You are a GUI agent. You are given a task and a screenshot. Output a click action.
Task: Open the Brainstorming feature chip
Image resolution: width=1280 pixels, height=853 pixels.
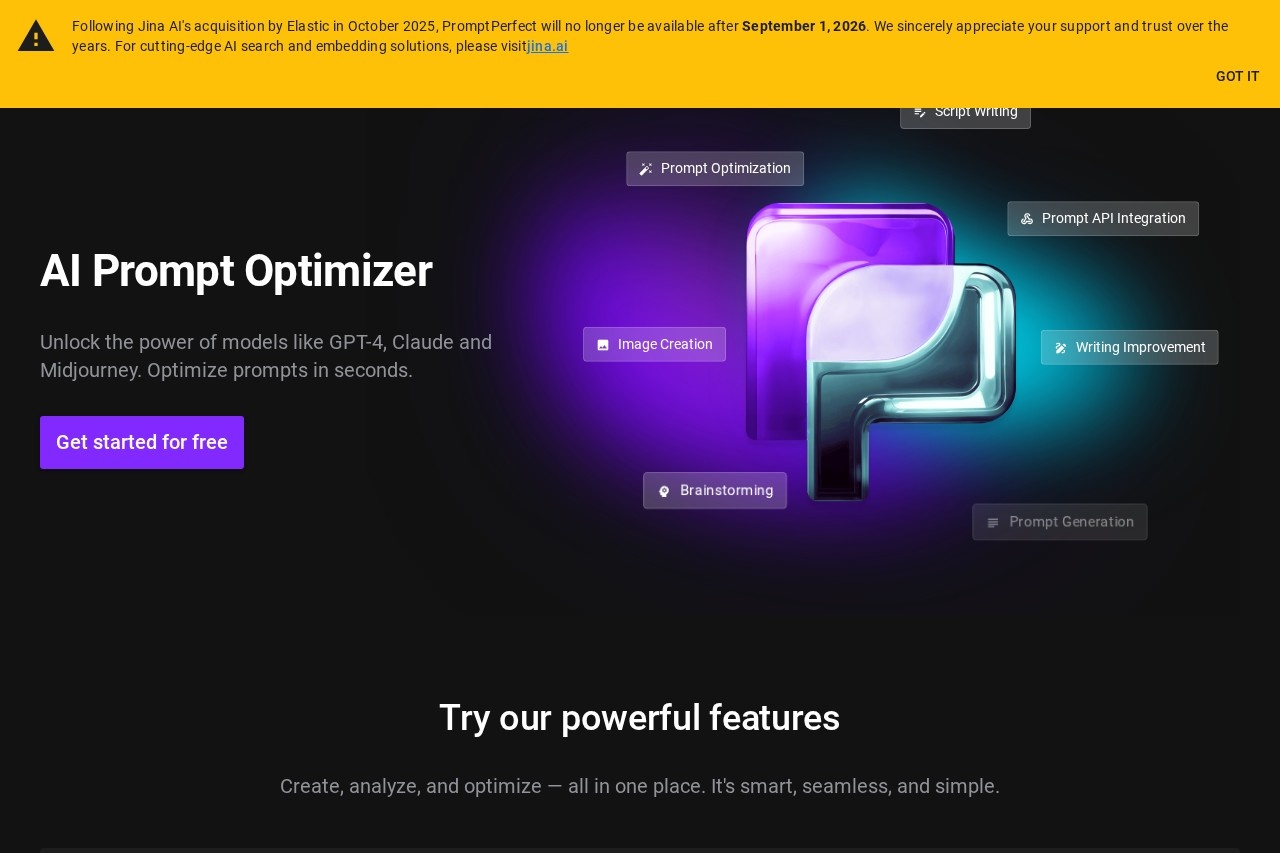(x=715, y=490)
